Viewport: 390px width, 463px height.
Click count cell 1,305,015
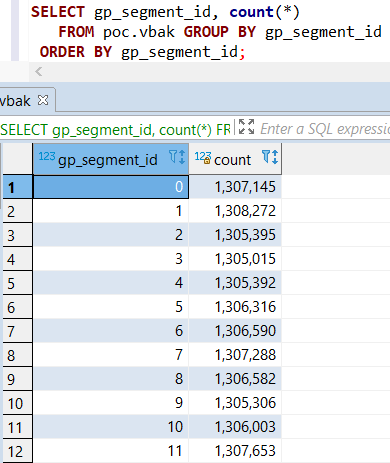click(x=235, y=259)
